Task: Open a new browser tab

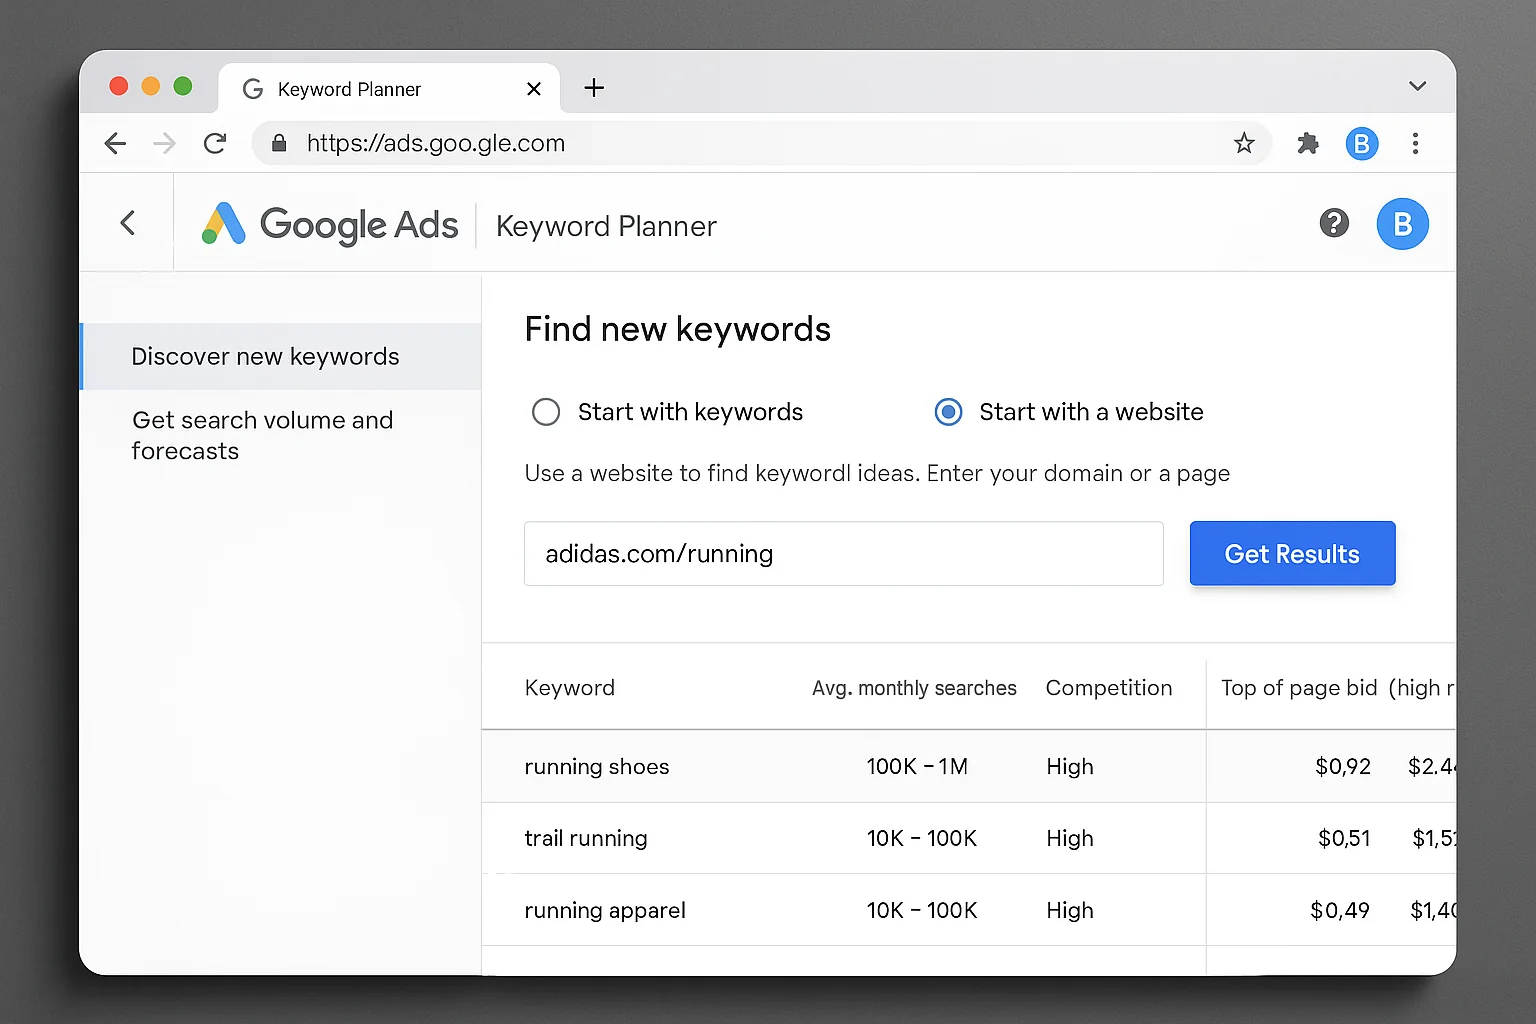Action: 594,88
